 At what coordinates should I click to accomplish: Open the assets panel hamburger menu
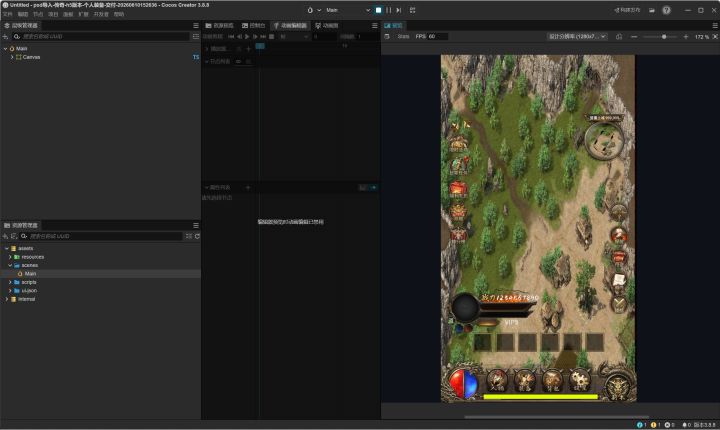point(196,225)
